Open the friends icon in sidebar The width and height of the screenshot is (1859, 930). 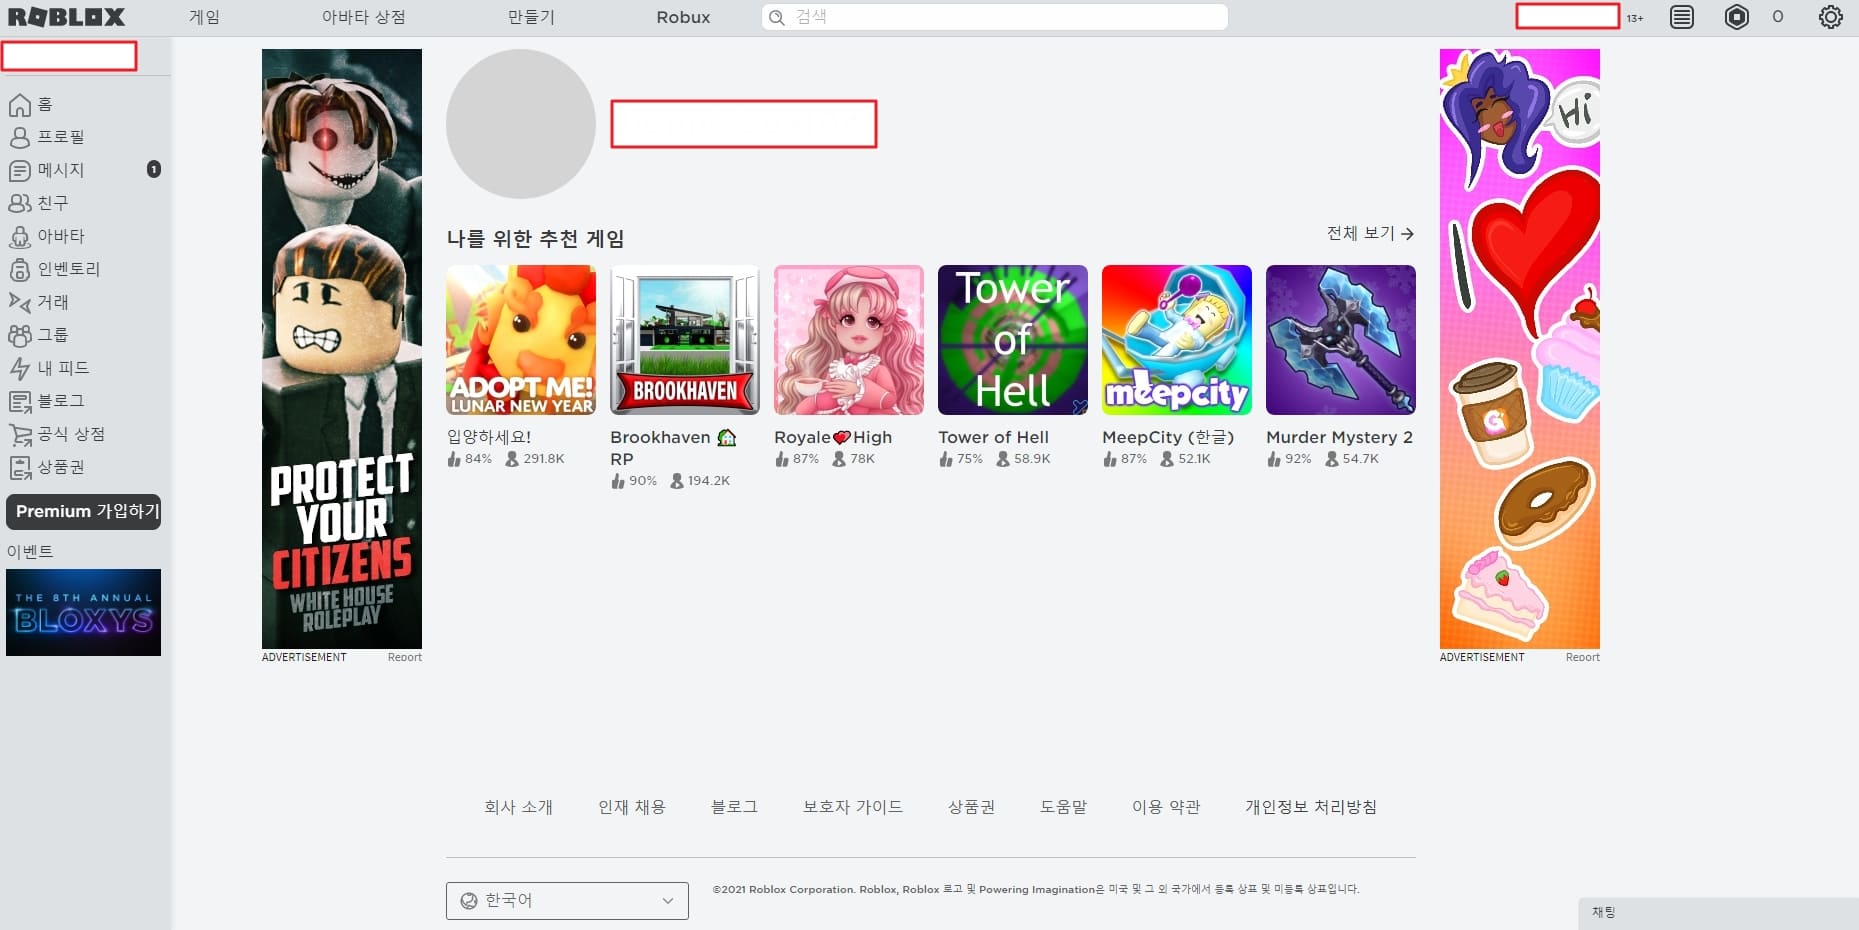19,204
